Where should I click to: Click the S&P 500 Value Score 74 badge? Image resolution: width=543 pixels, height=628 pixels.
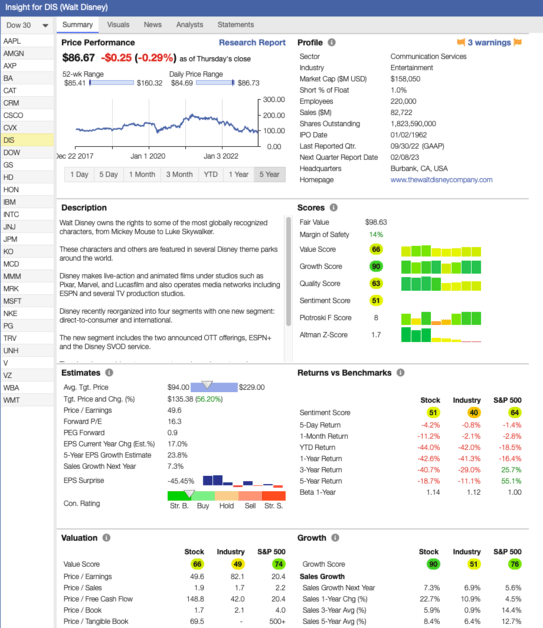tap(278, 564)
